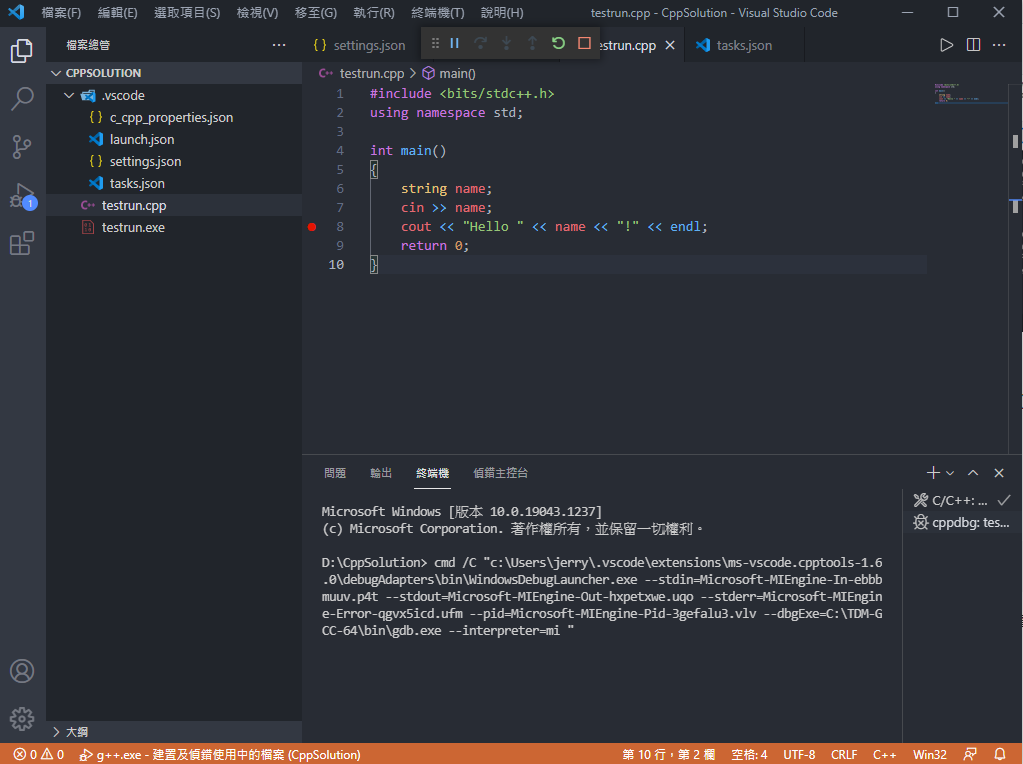Open the 終端機(T) menu
This screenshot has height=764, width=1023.
437,13
